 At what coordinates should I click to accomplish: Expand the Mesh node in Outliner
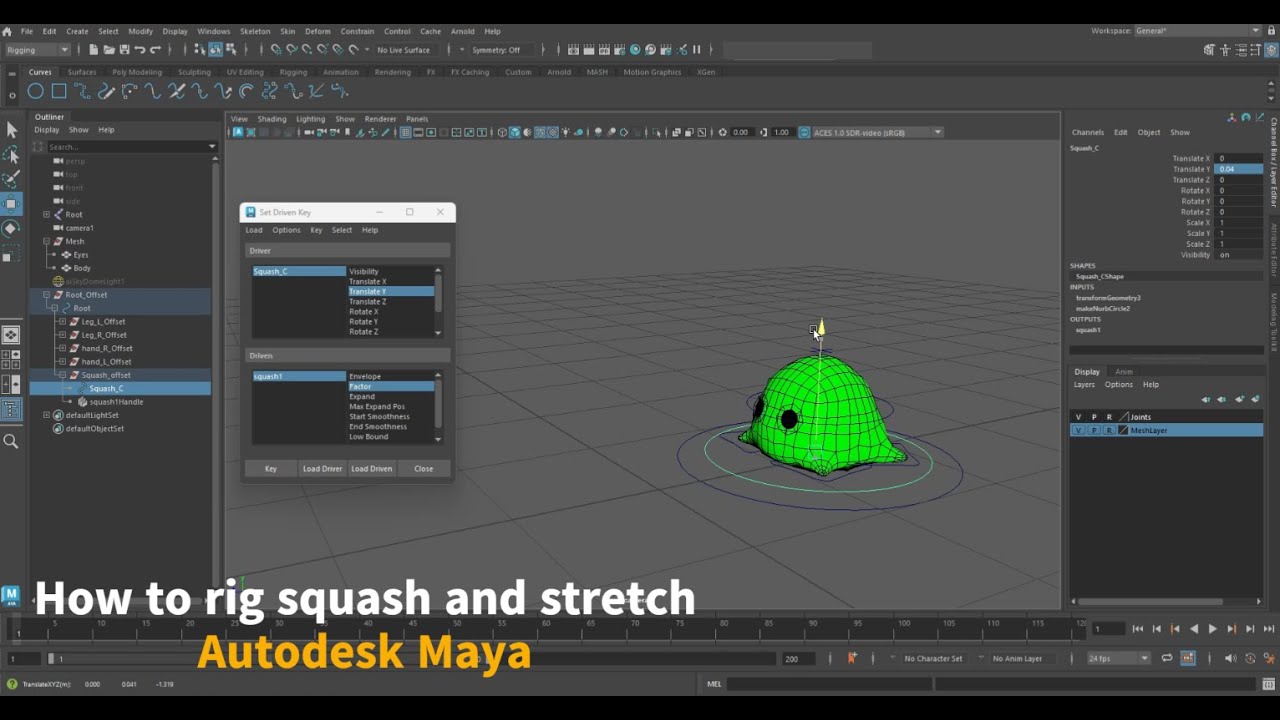pos(46,241)
